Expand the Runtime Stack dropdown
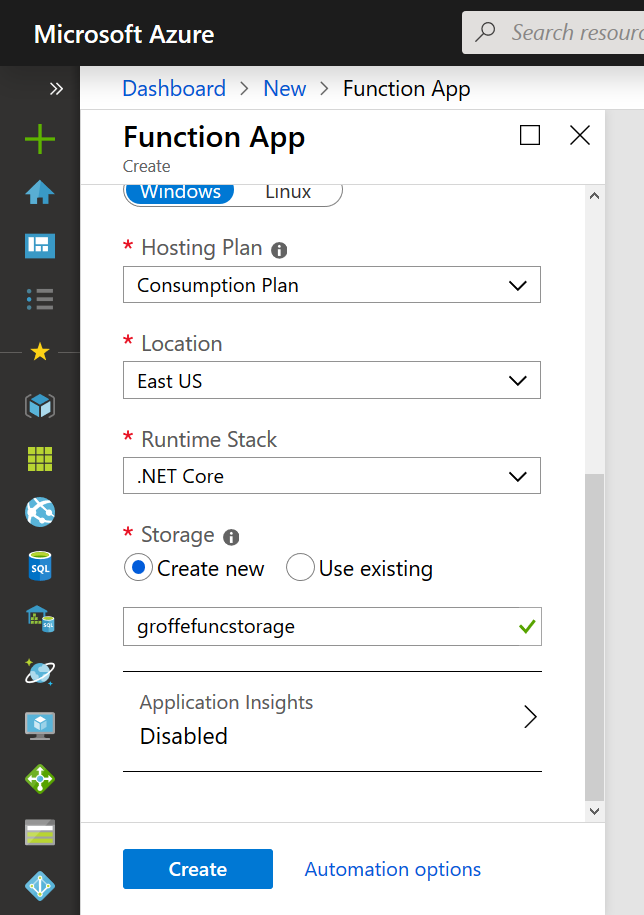 (332, 476)
